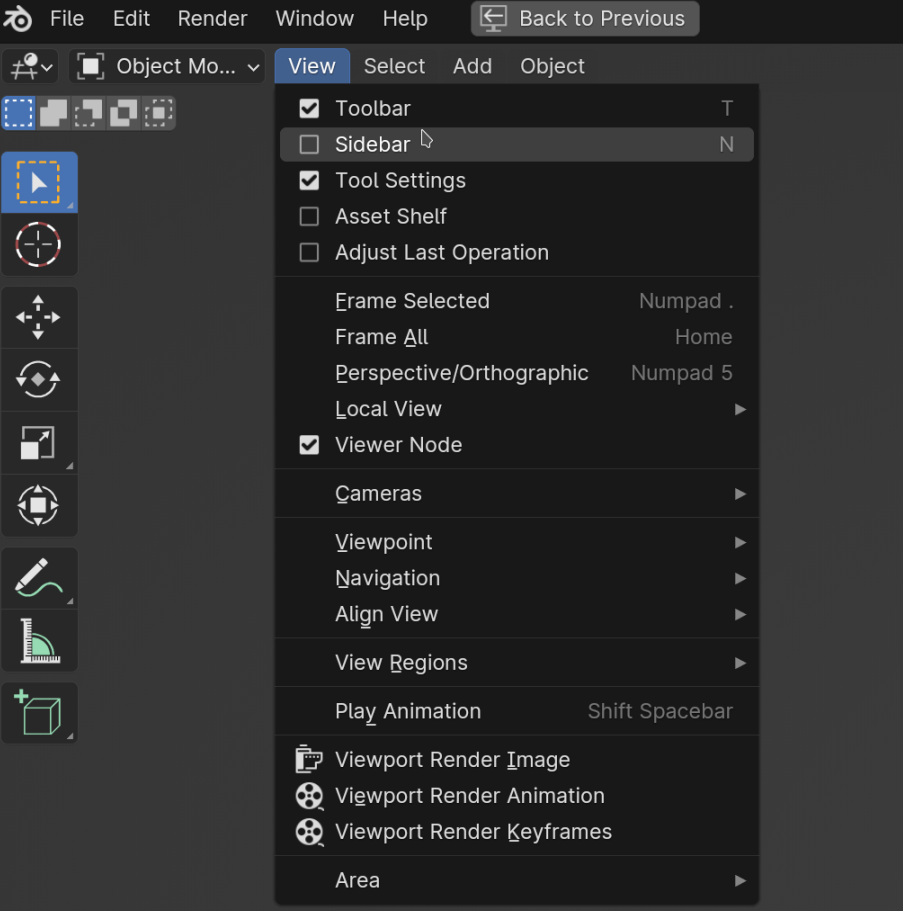Pick the Rotate tool
The width and height of the screenshot is (903, 911).
39,380
